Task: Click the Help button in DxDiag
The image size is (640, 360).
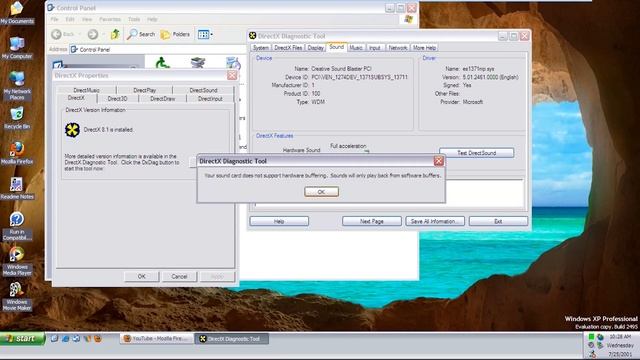Action: [x=279, y=221]
